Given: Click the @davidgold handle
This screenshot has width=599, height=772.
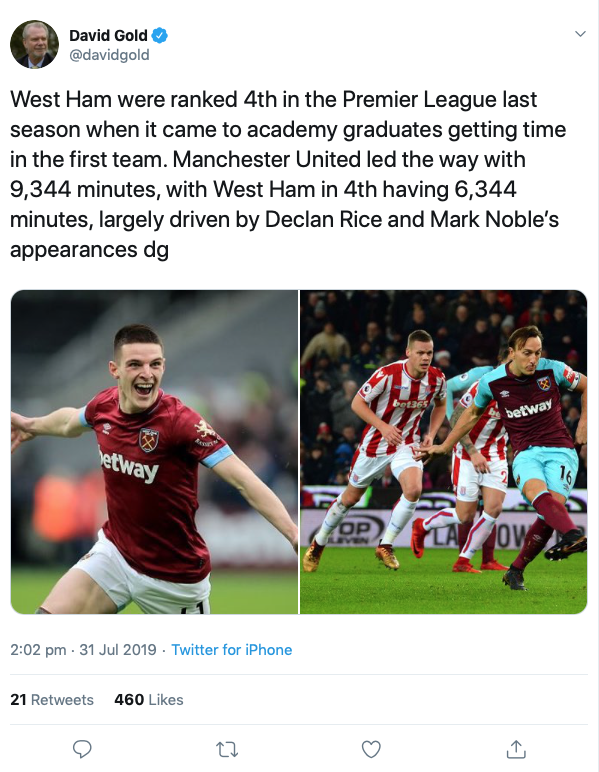Looking at the screenshot, I should 109,55.
